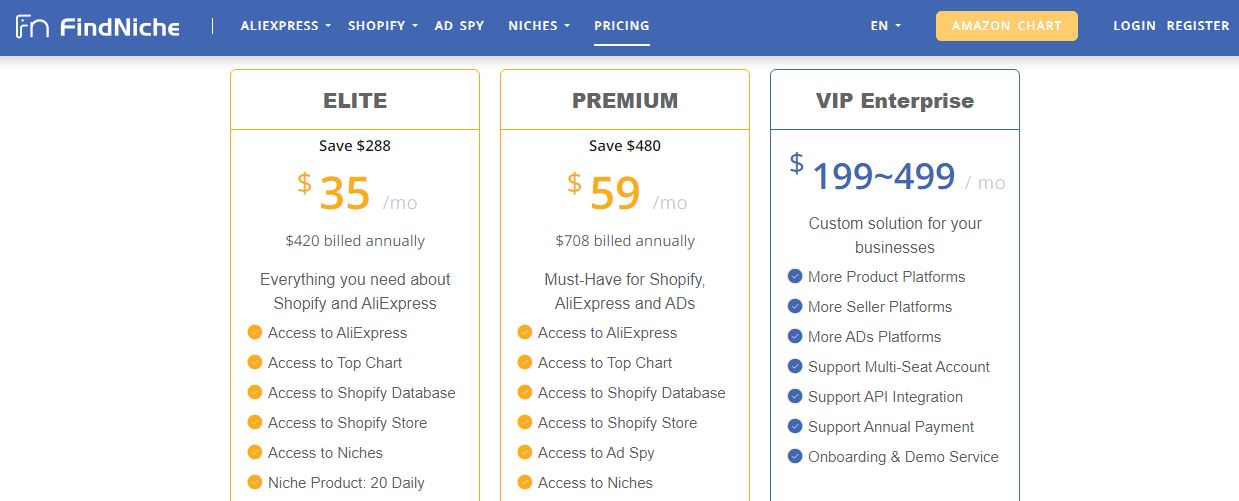Screen dimensions: 1239x501
Task: Open the EN language selector
Action: point(885,26)
